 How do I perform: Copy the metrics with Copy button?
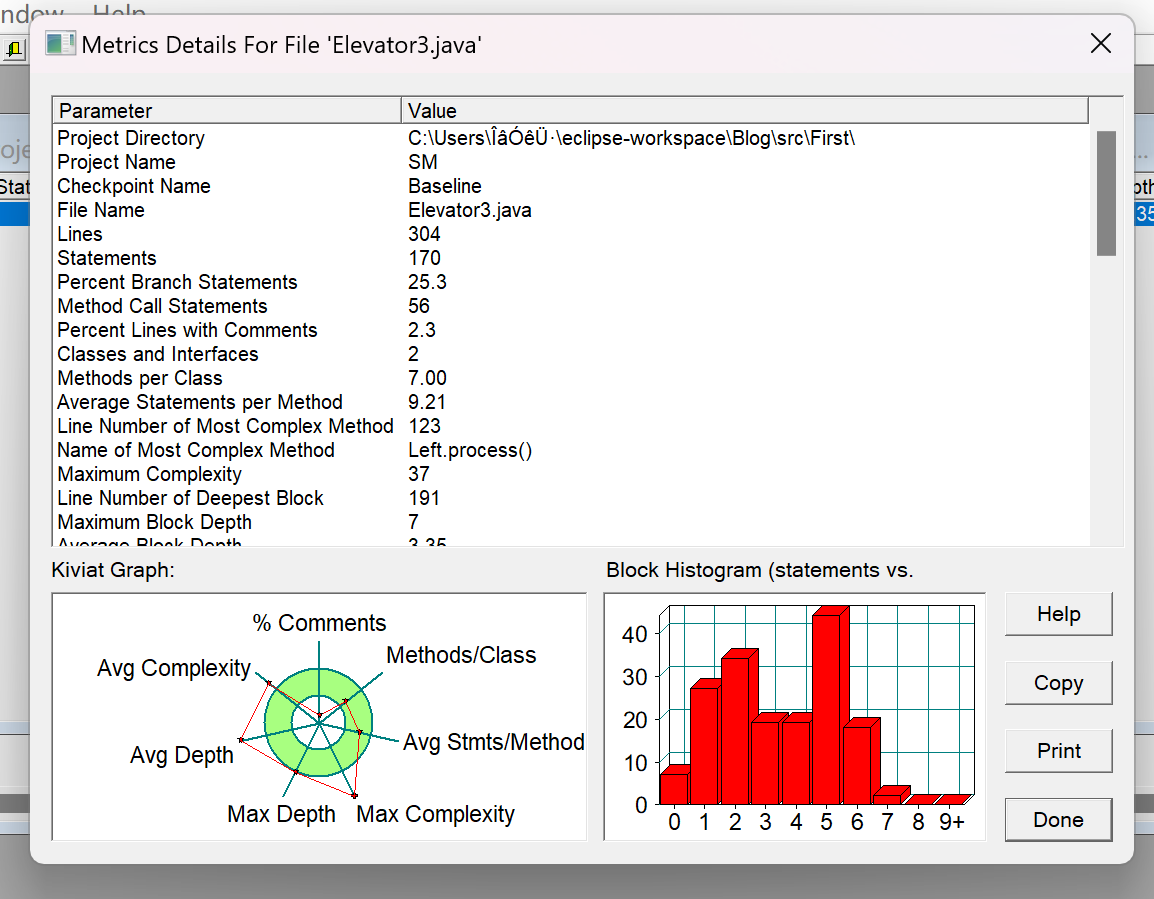tap(1058, 683)
